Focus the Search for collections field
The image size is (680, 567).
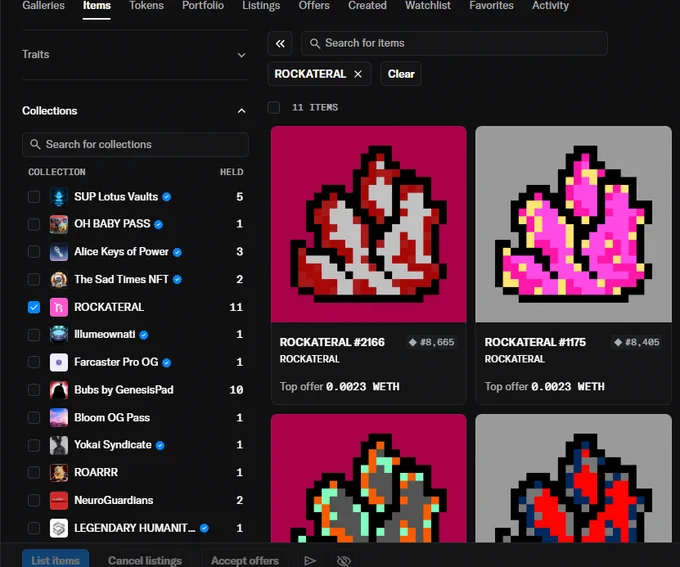[x=135, y=144]
